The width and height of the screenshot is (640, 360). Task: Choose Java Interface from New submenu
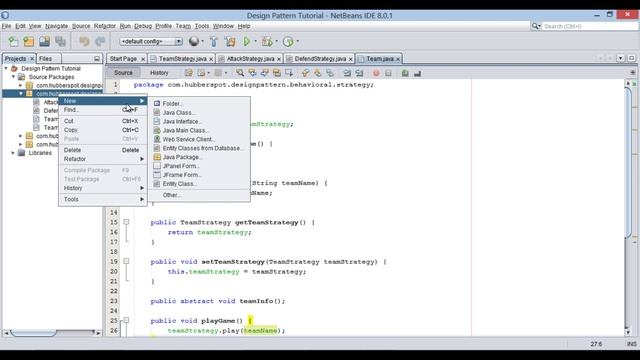click(x=199, y=121)
